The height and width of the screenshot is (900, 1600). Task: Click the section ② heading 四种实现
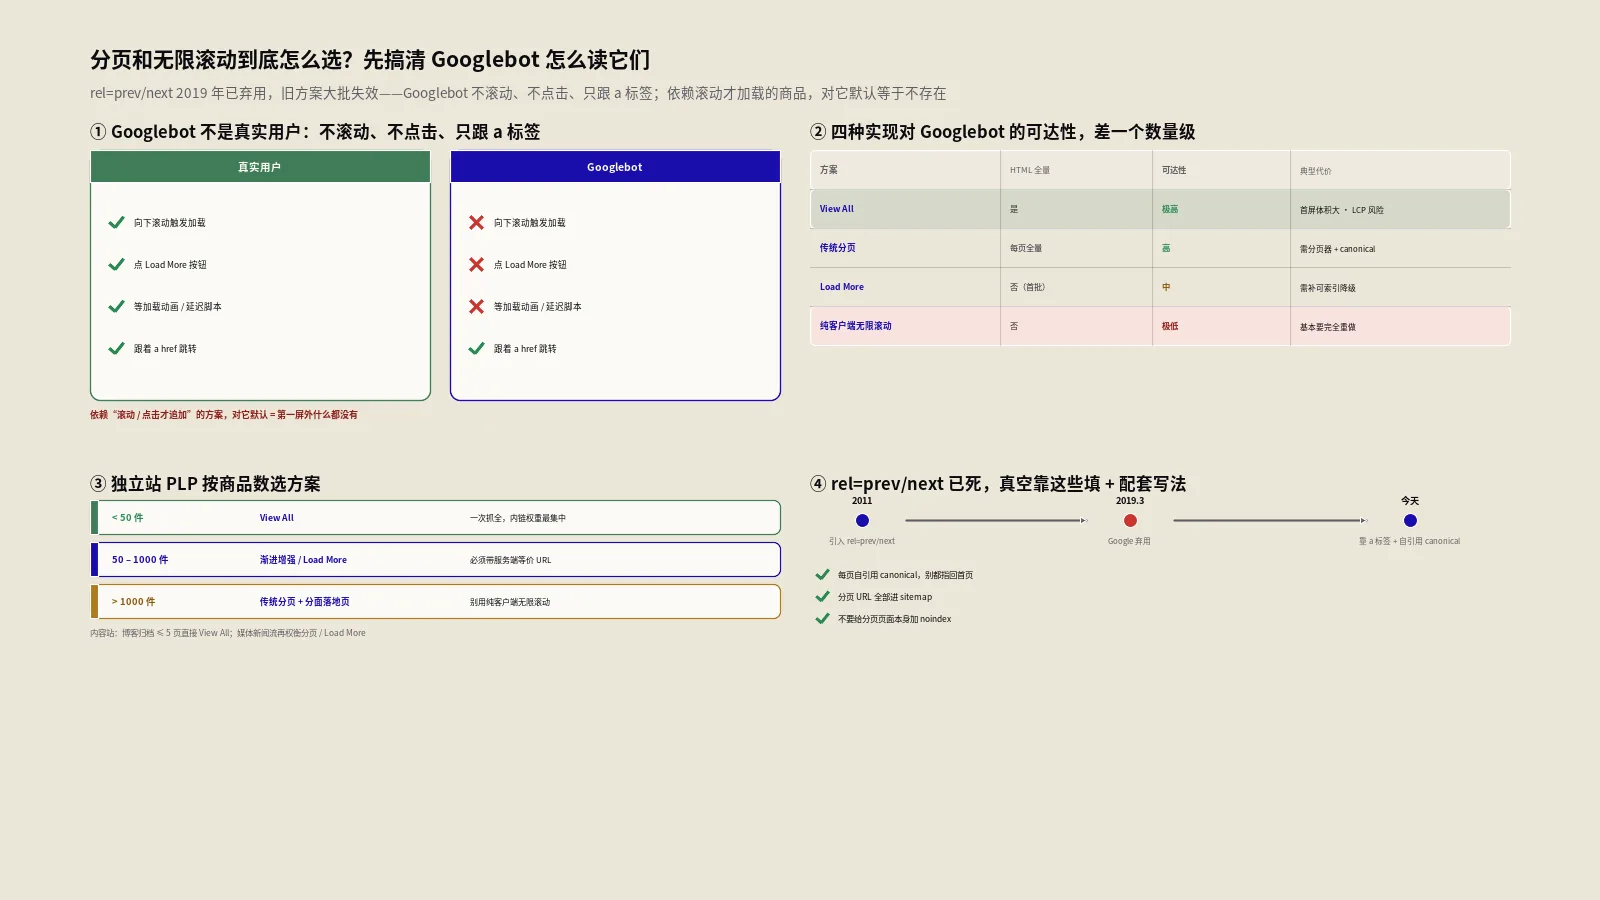[1002, 132]
